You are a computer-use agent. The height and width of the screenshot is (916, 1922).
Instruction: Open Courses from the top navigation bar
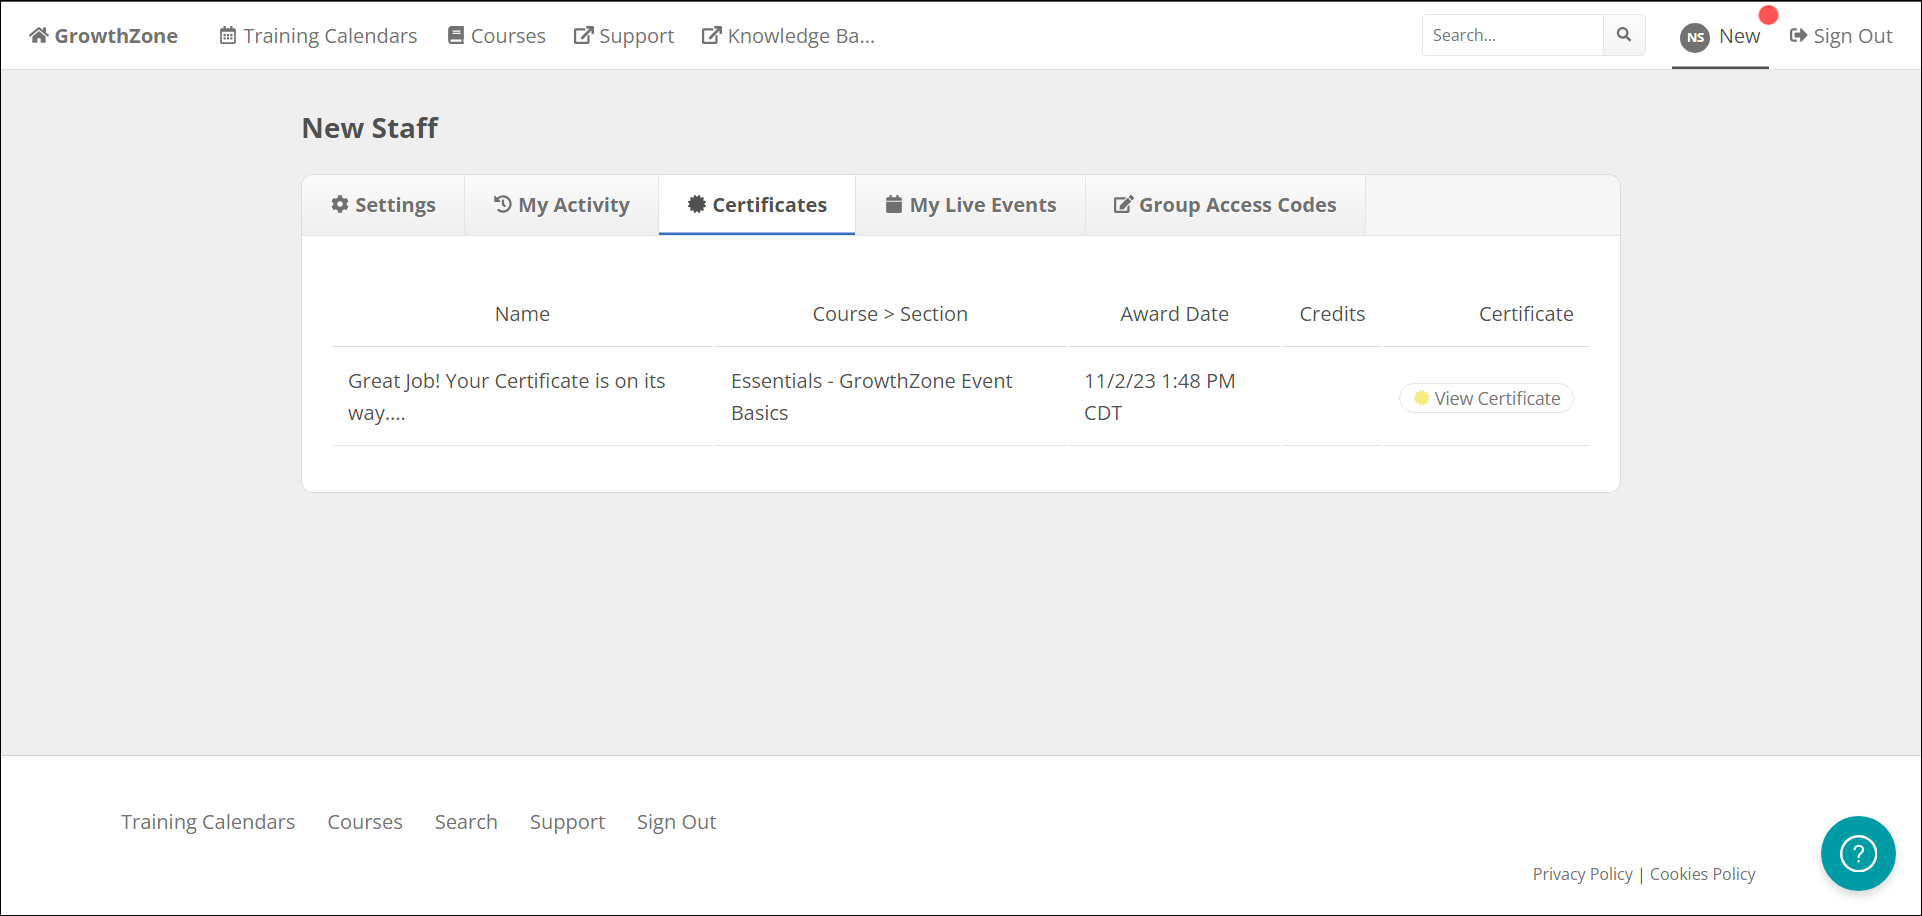tap(497, 36)
